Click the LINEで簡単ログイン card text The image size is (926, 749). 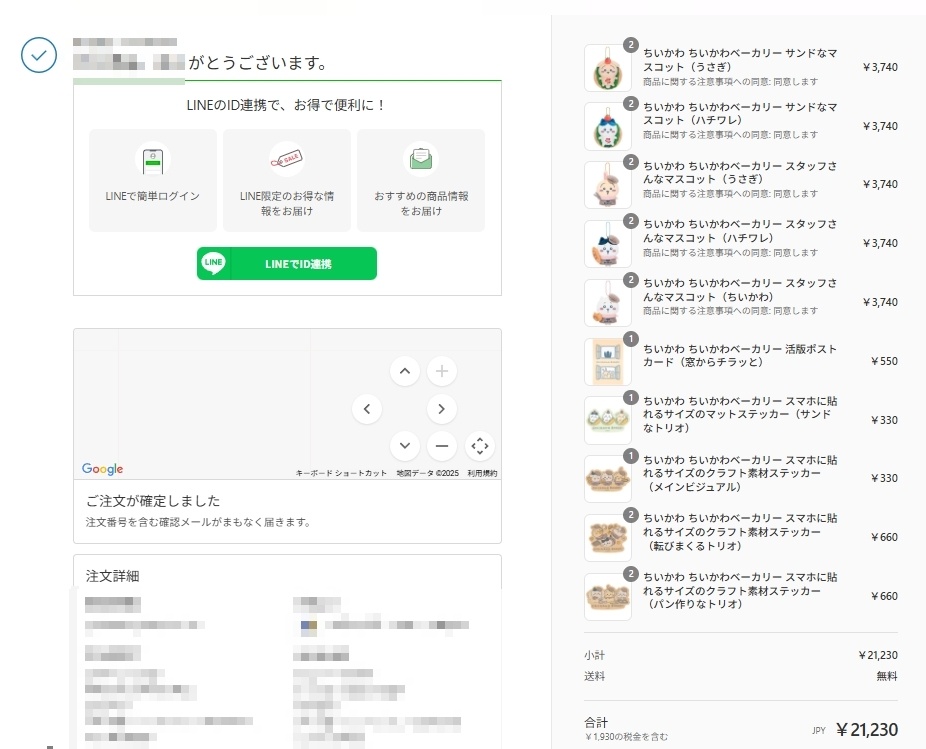coord(152,196)
